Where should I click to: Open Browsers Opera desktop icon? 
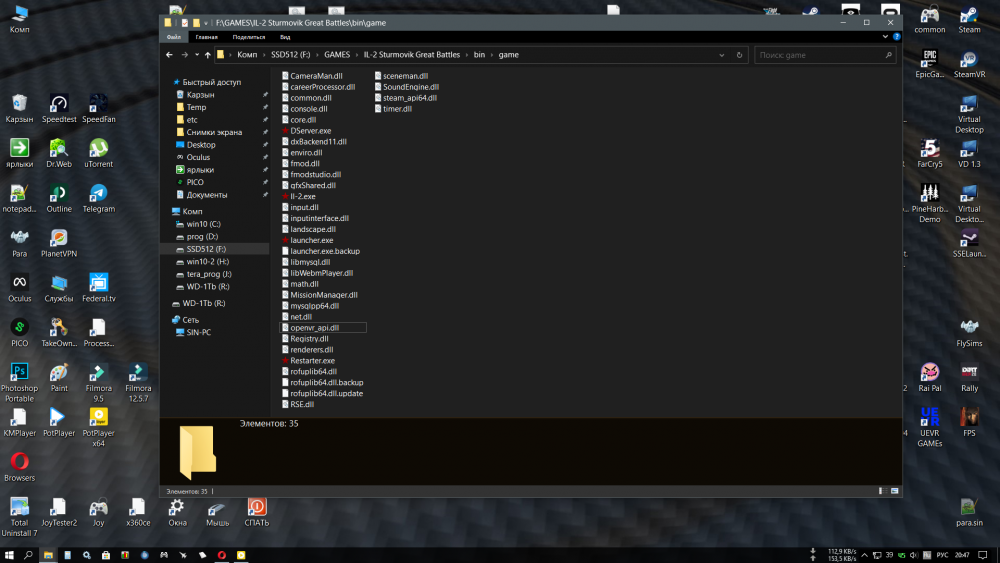pyautogui.click(x=19, y=467)
